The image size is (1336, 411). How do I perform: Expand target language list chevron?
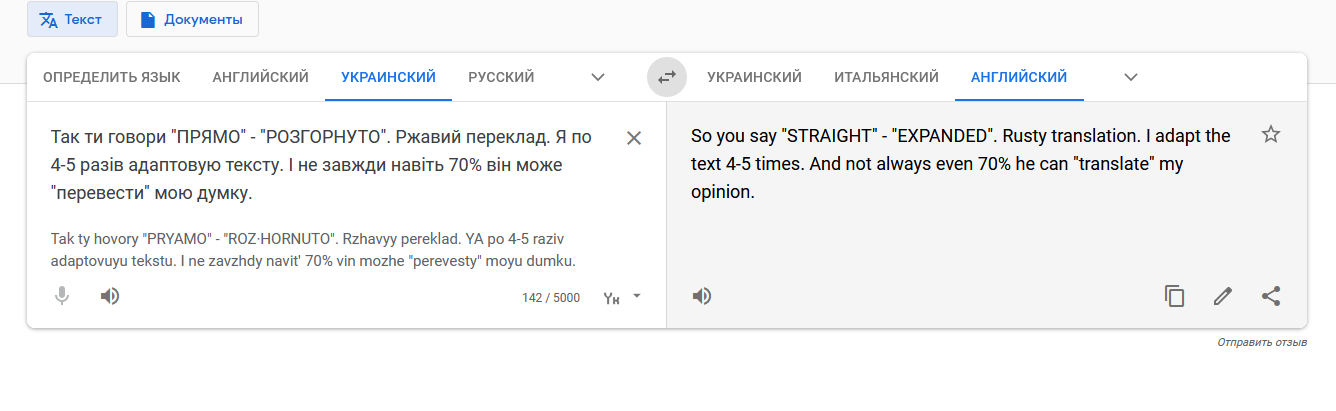coord(1131,77)
